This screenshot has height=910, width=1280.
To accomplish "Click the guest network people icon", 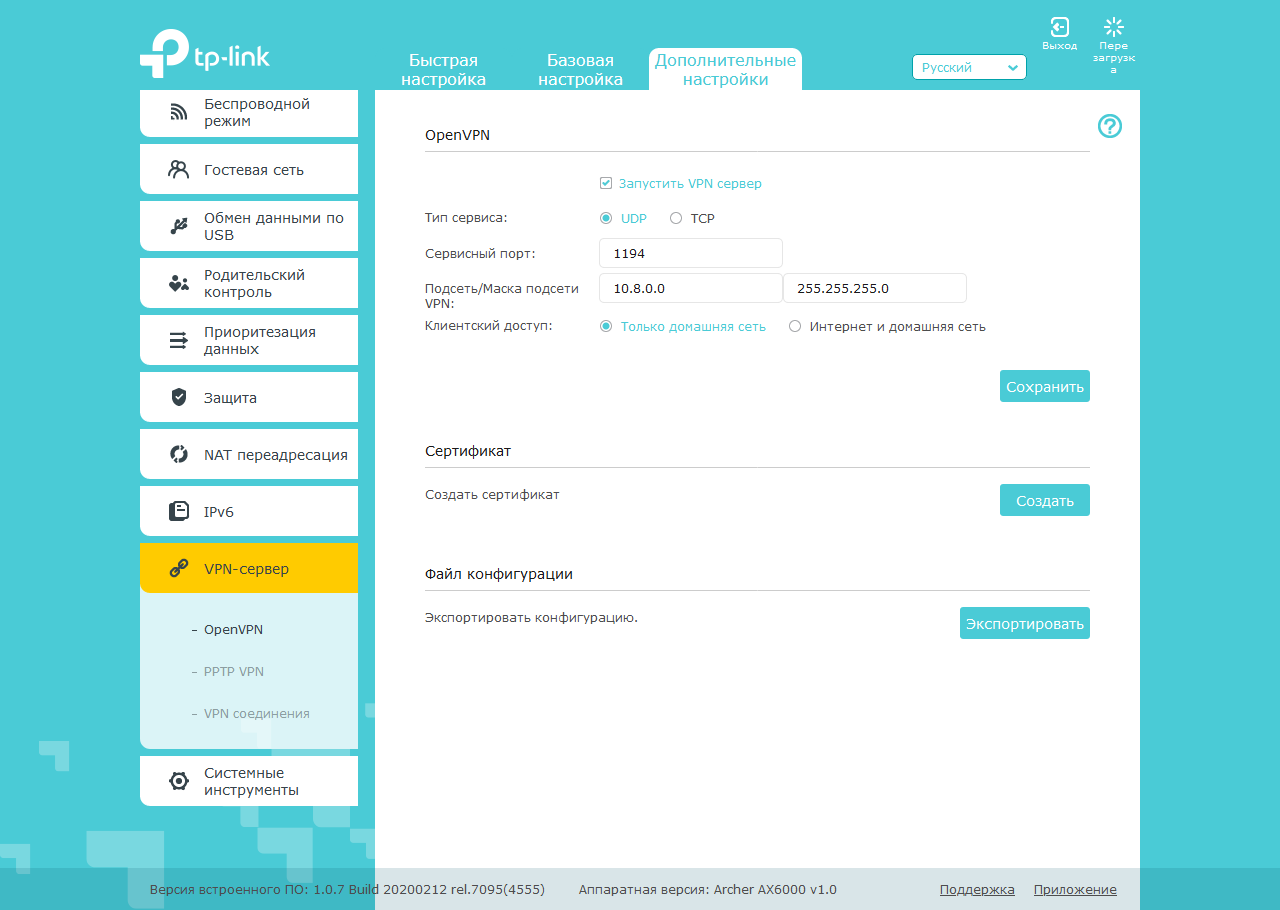I will pos(179,169).
